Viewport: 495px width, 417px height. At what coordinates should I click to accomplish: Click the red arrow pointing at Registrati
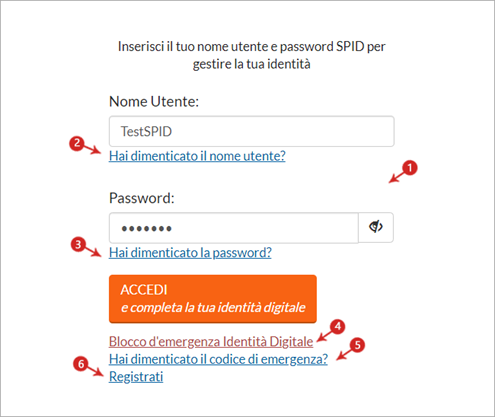(x=95, y=371)
